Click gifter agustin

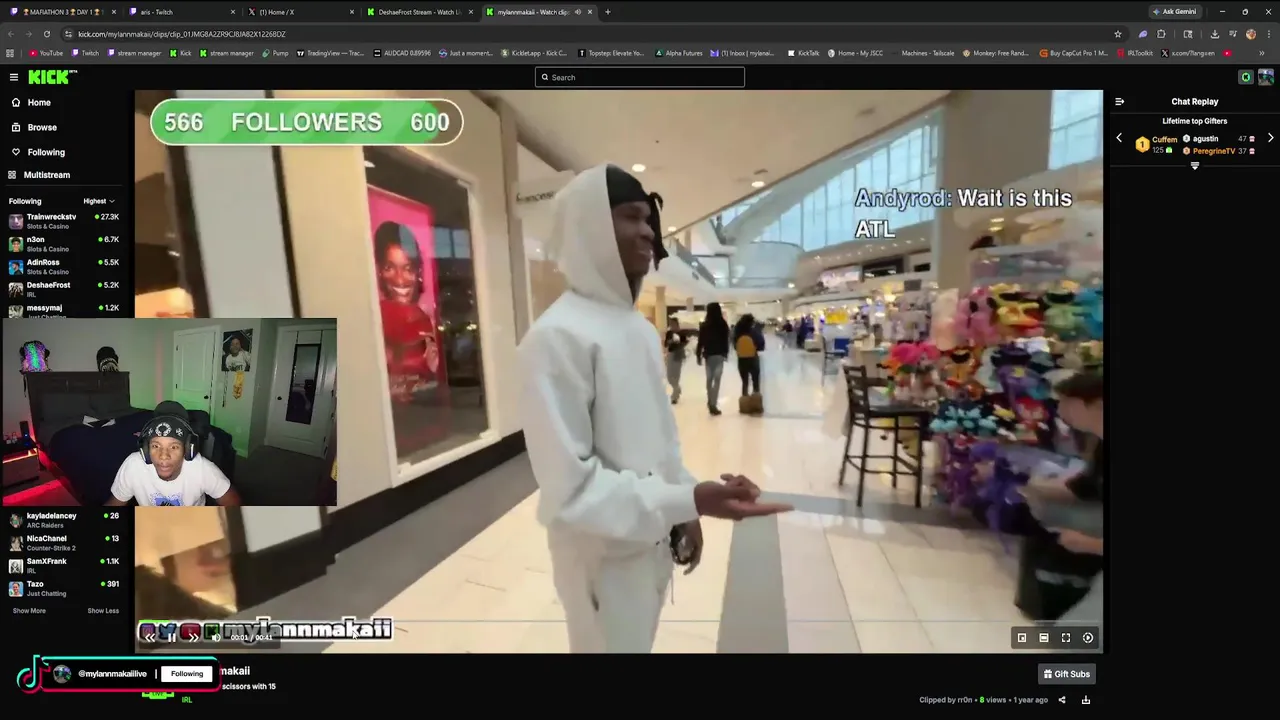point(1205,139)
